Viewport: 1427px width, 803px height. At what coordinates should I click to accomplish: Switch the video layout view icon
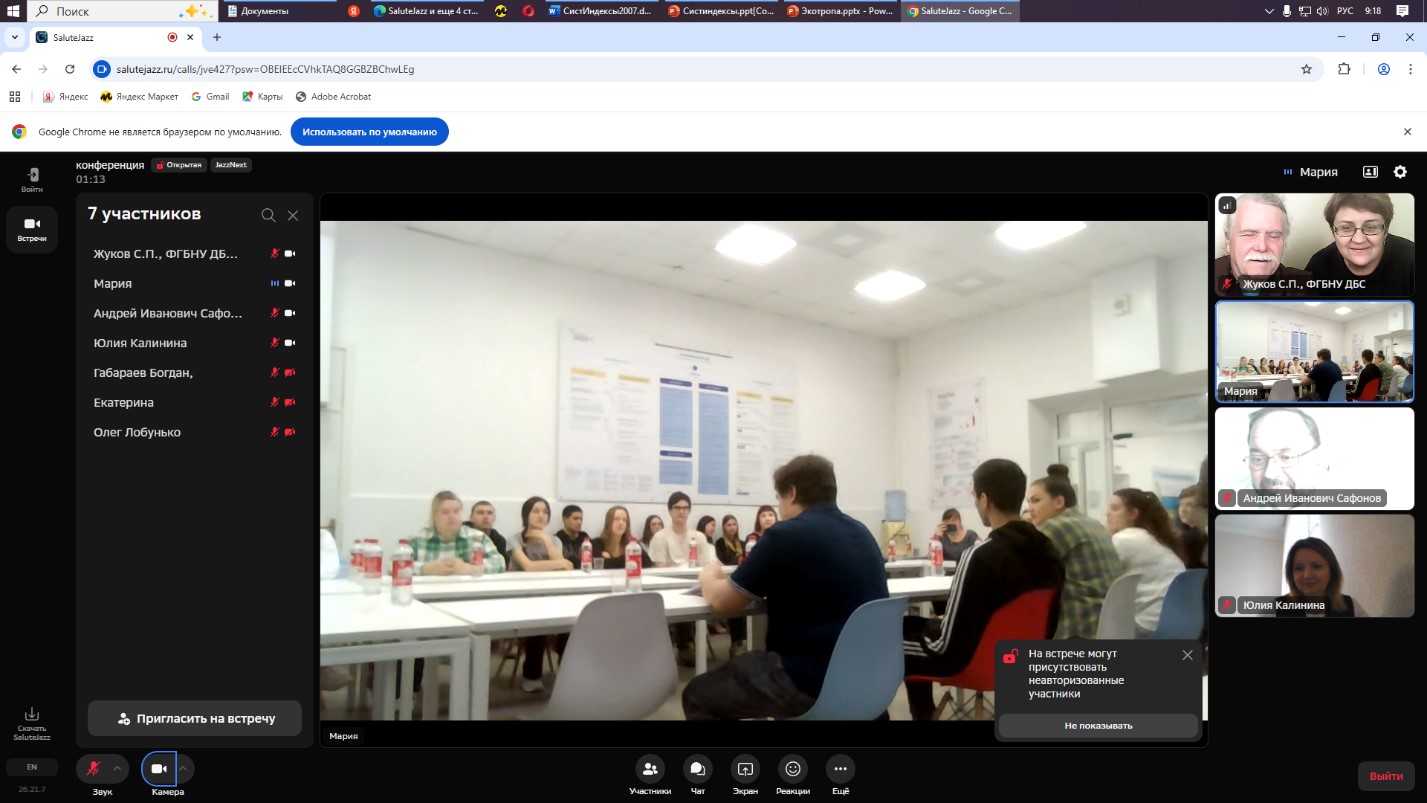click(1370, 172)
